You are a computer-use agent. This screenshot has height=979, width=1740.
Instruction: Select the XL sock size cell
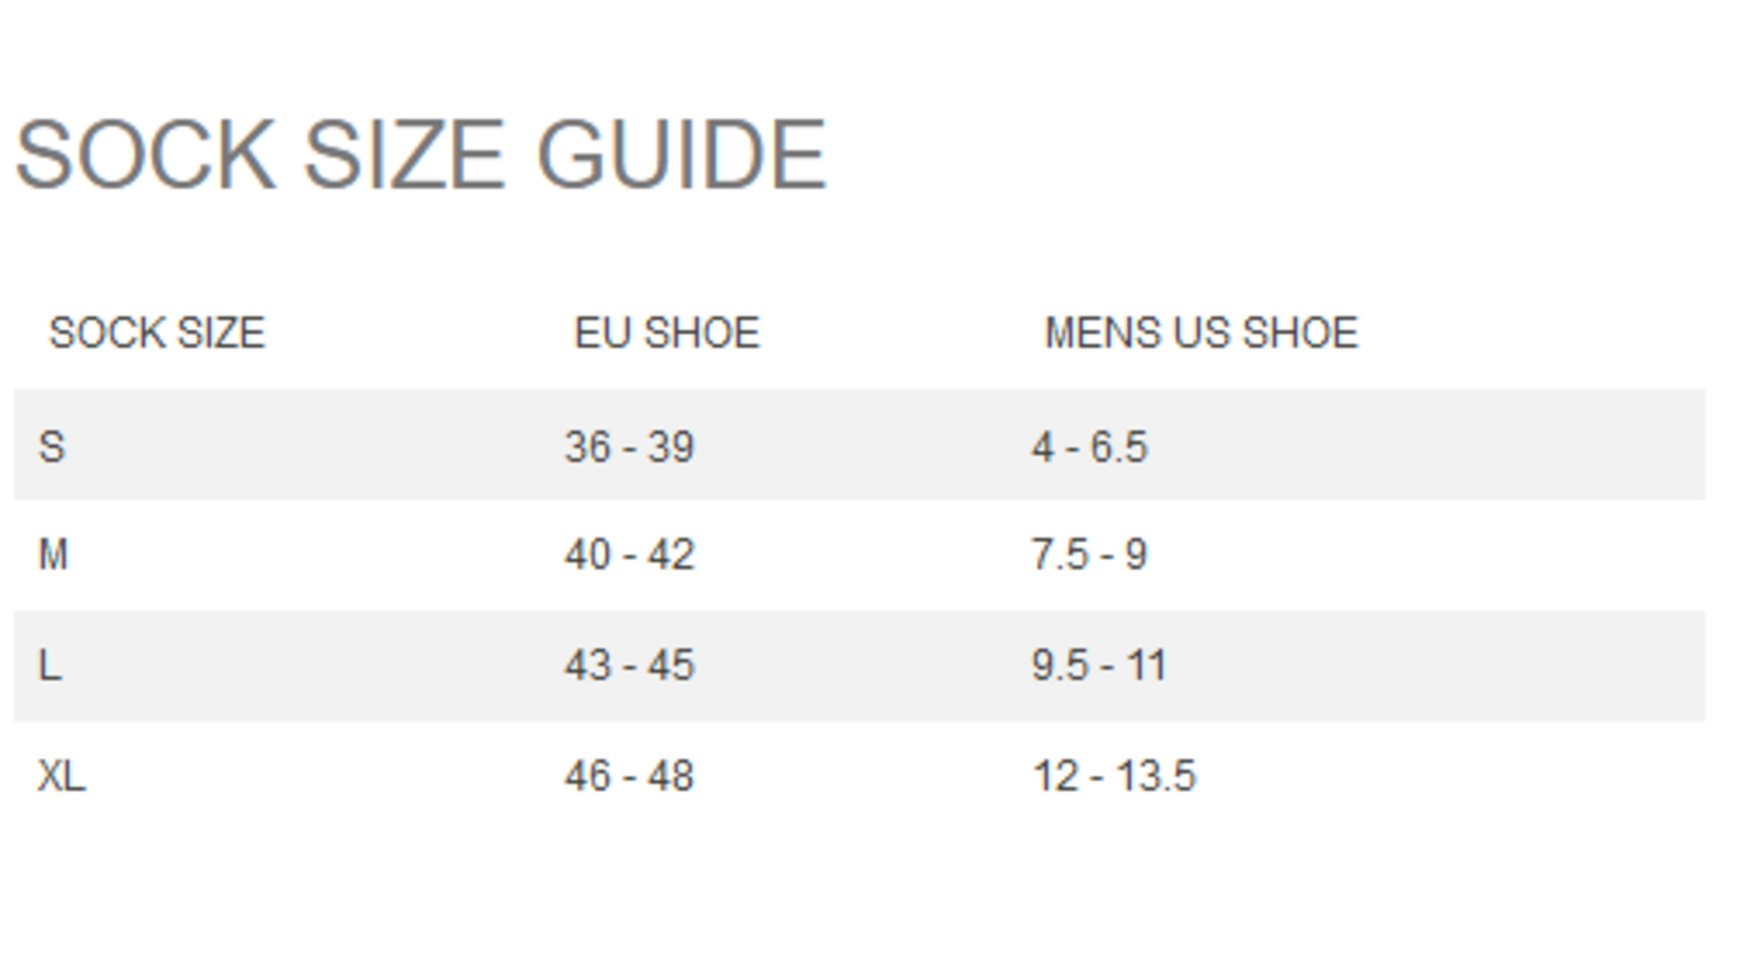coord(62,776)
